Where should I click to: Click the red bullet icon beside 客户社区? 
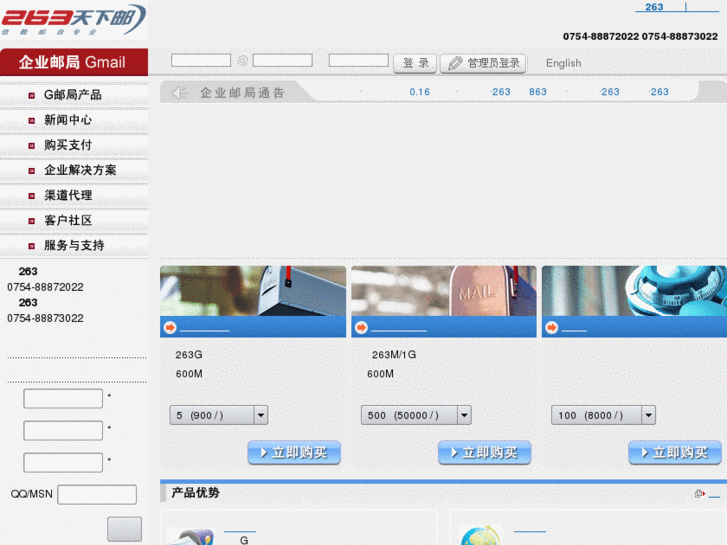coord(32,221)
